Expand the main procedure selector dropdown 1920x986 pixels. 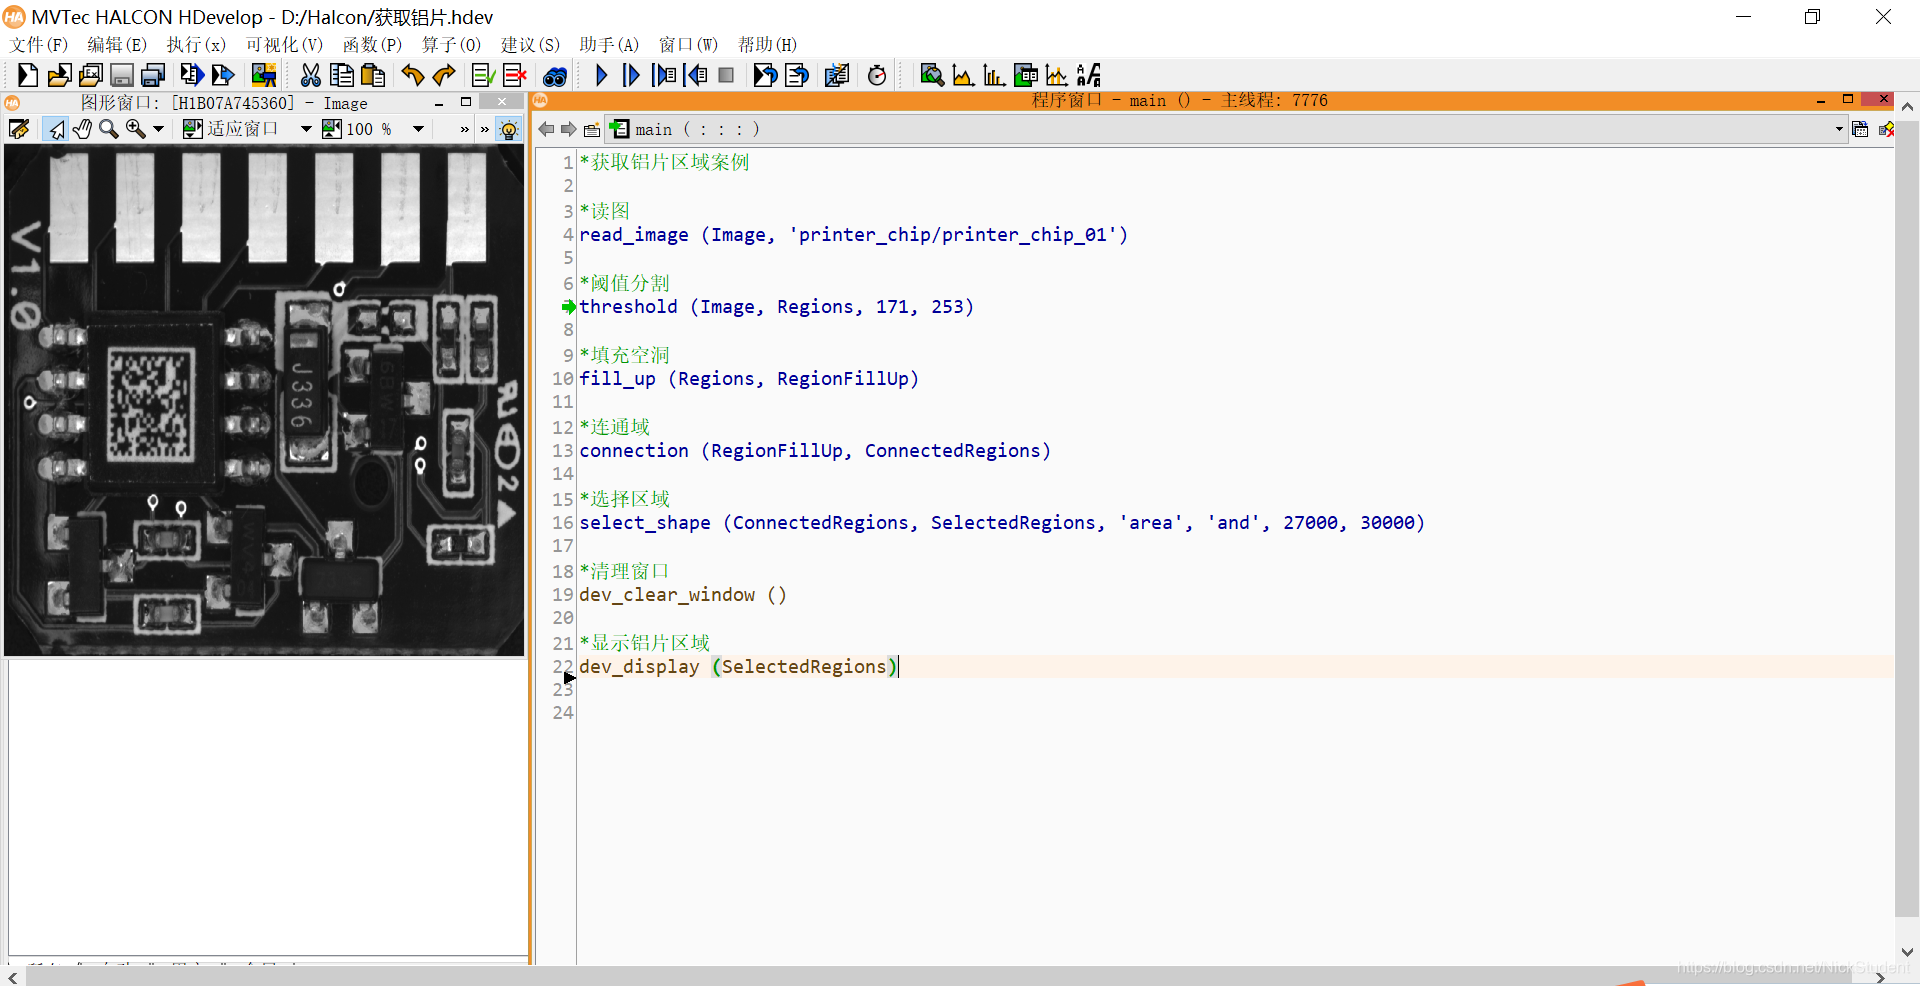pyautogui.click(x=1838, y=129)
